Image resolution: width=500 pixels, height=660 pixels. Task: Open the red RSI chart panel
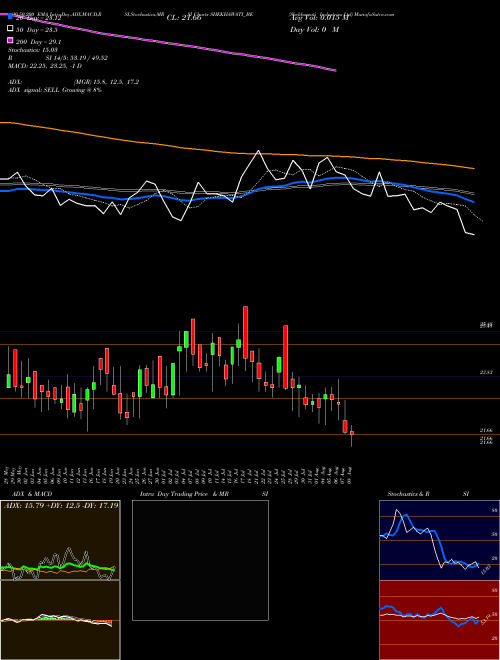click(439, 620)
